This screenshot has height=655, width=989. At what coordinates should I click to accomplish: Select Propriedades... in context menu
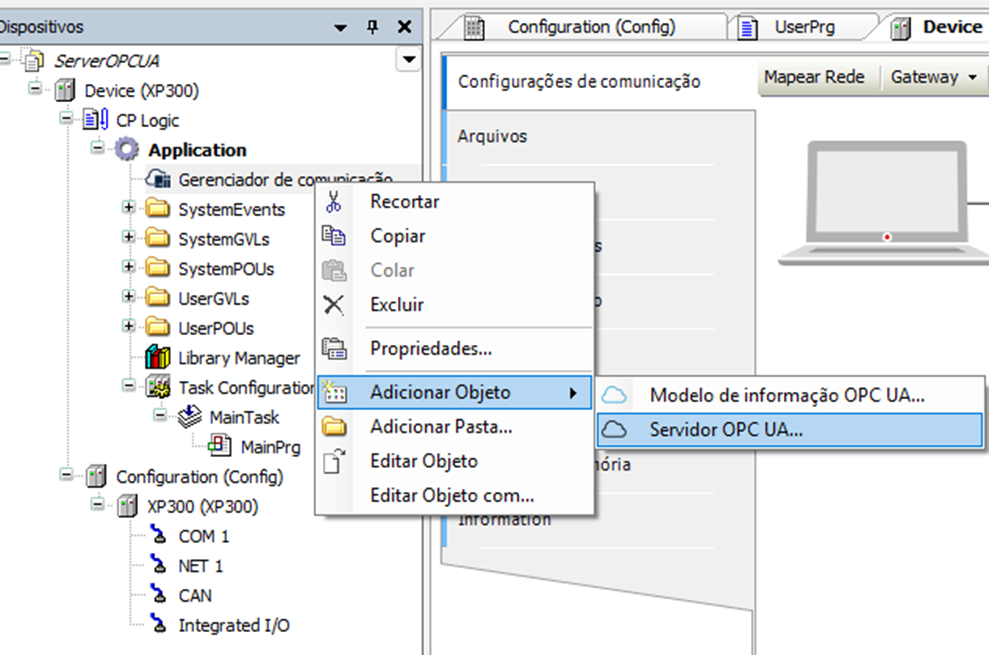click(430, 349)
